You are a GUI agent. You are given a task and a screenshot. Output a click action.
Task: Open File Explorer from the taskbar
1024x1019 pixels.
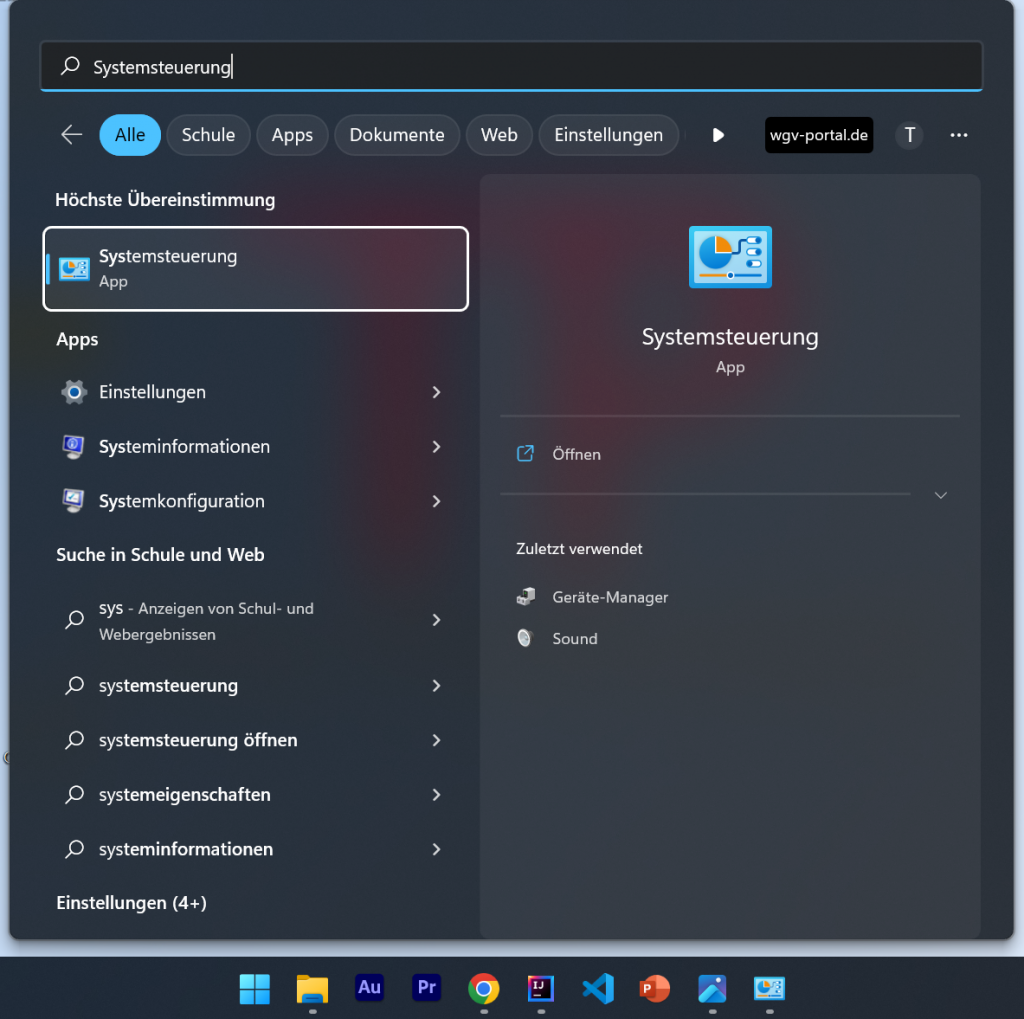[312, 988]
